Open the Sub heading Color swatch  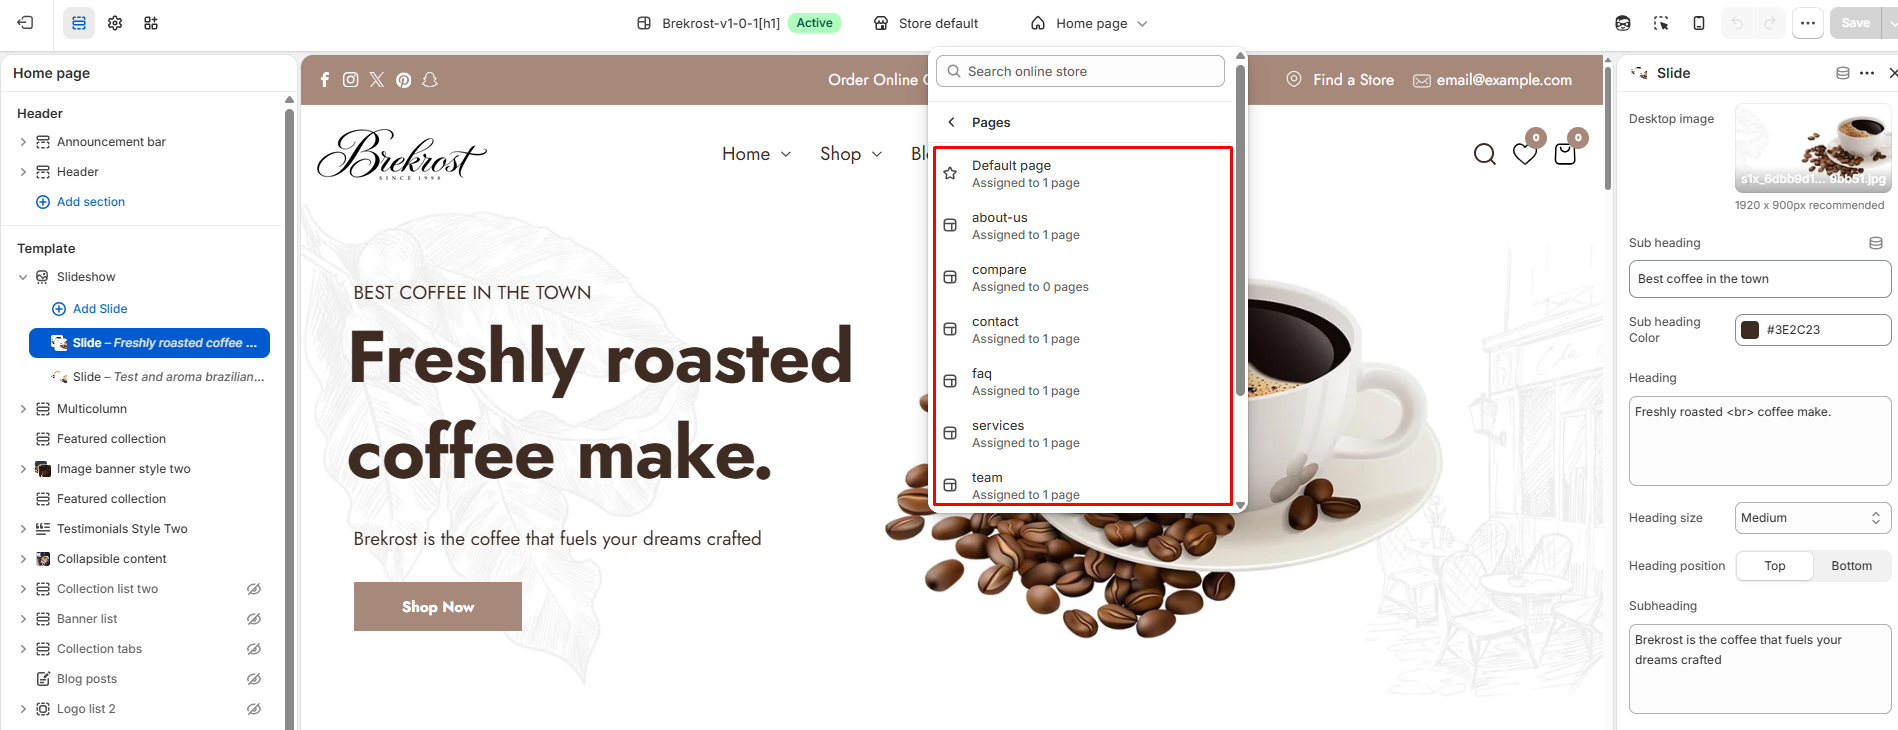(x=1750, y=330)
